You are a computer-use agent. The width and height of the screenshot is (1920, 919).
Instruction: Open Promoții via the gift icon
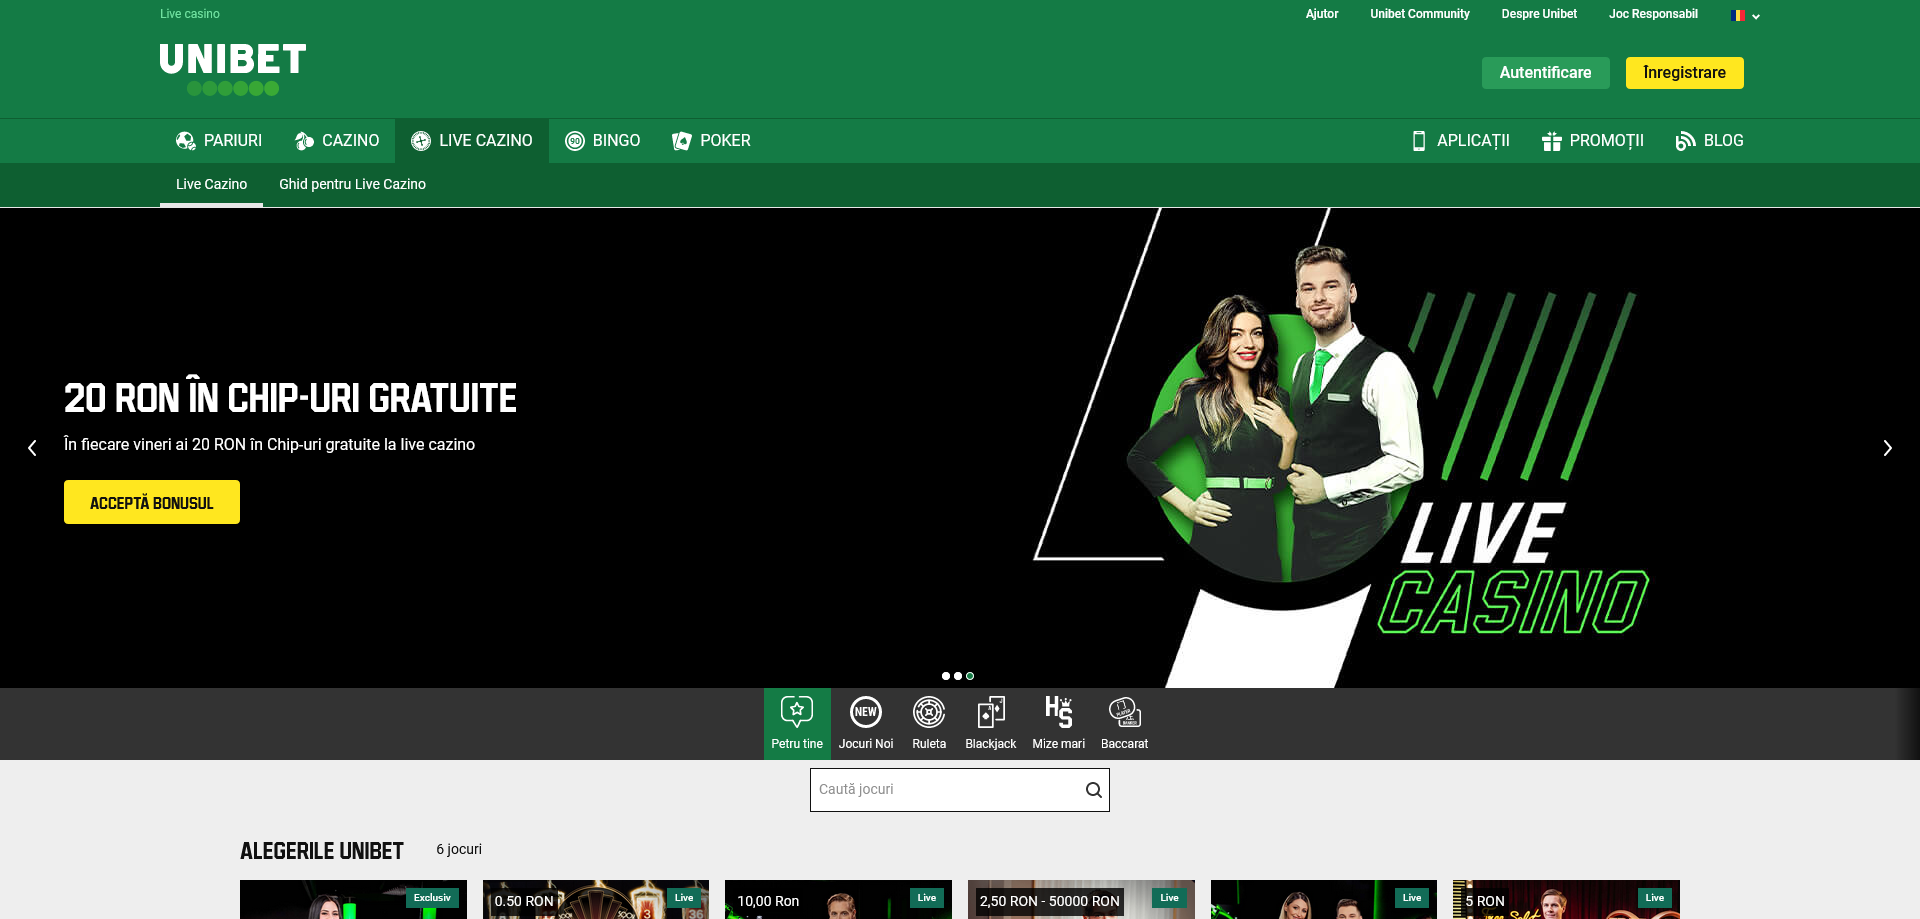[x=1551, y=141]
